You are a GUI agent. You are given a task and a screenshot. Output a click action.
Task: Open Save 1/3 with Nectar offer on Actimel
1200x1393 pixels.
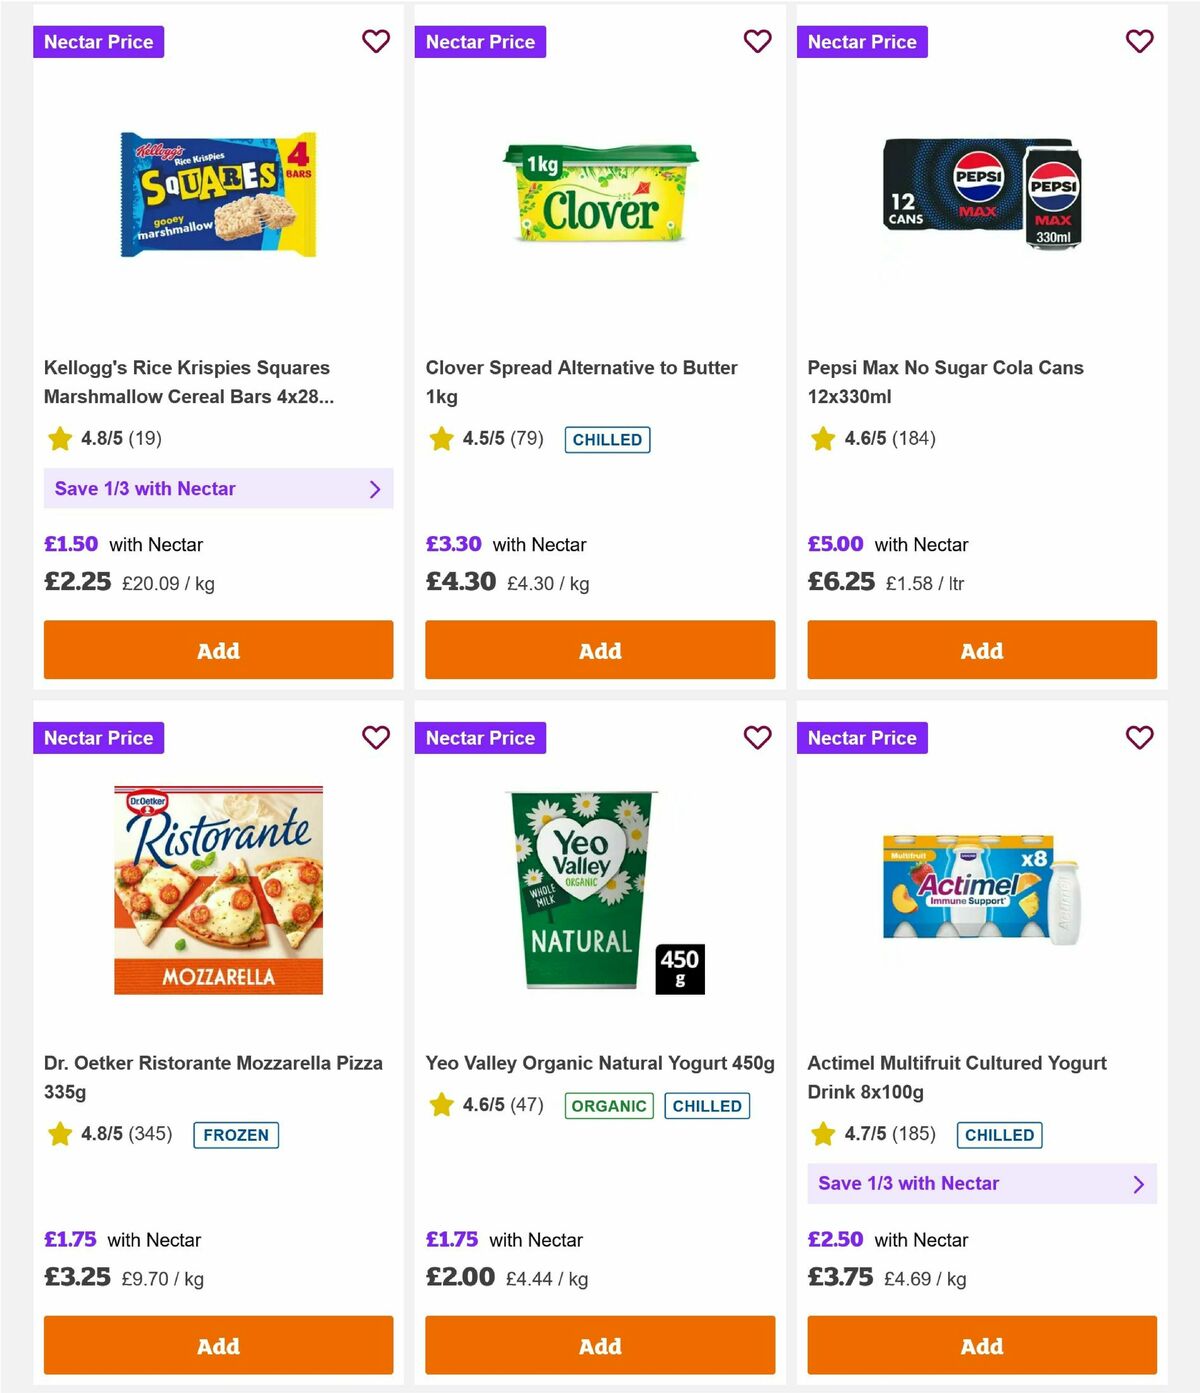(982, 1183)
